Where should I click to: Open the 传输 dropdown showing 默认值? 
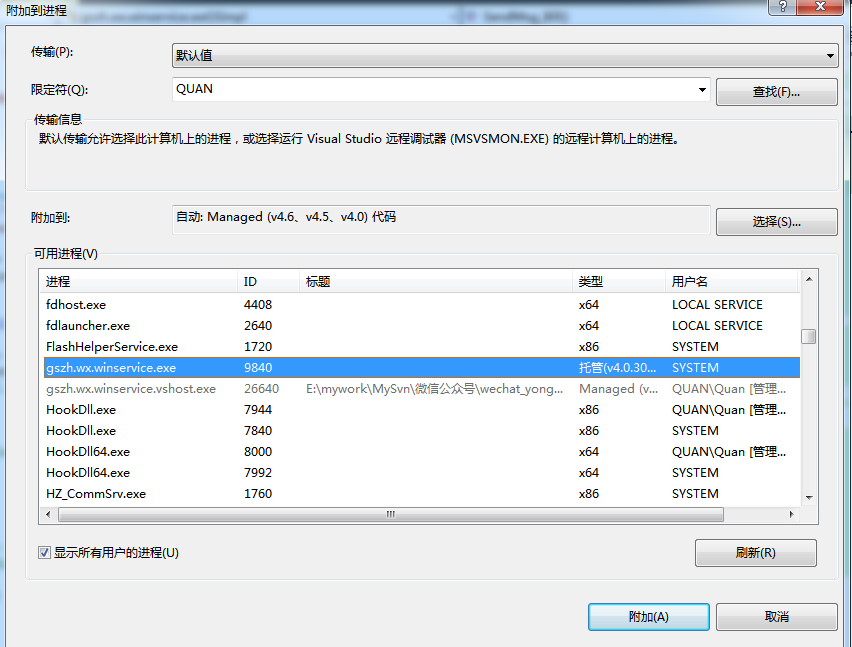[833, 55]
